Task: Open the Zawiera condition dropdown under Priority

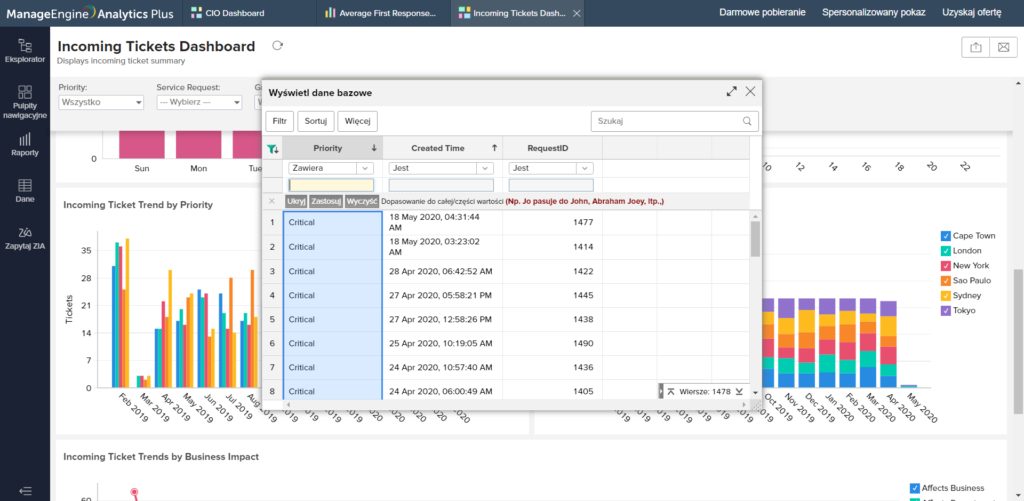Action: [330, 169]
